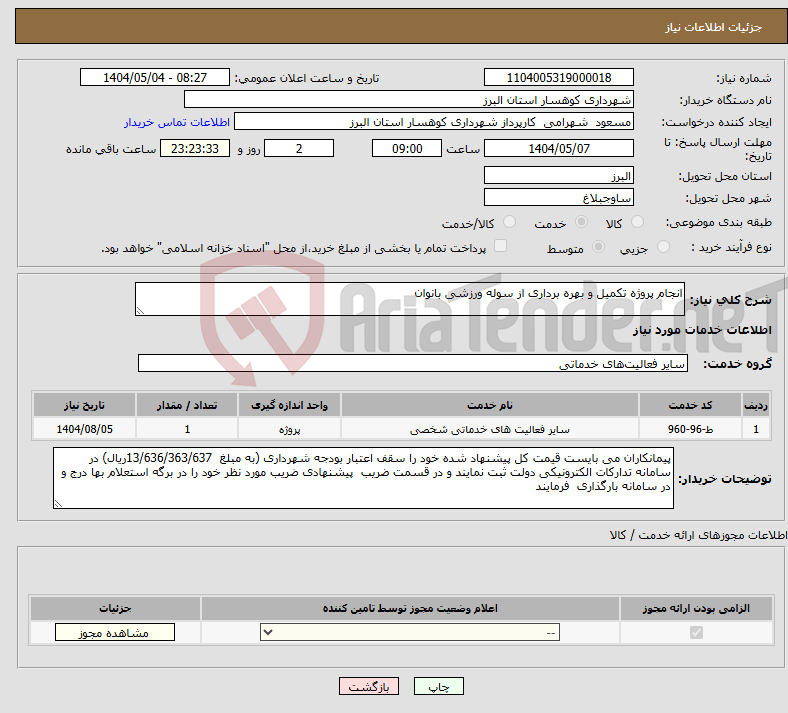Click the چاپ print button
The image size is (788, 713).
439,686
